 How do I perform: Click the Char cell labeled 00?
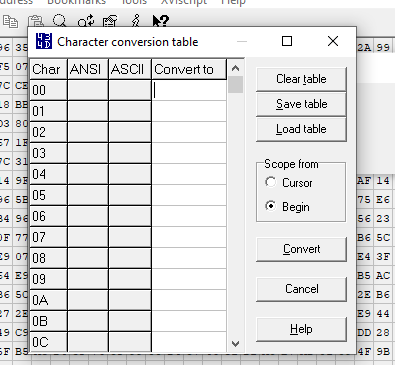pyautogui.click(x=48, y=90)
